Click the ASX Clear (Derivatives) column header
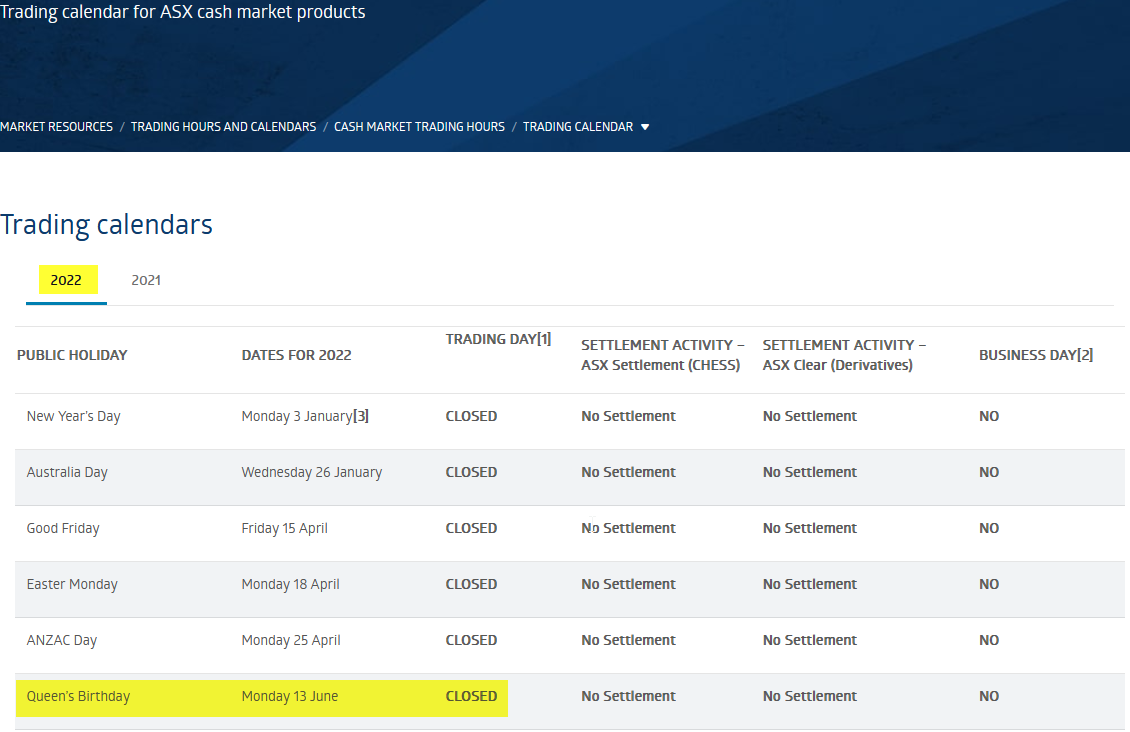The height and width of the screenshot is (732, 1130). [x=844, y=355]
